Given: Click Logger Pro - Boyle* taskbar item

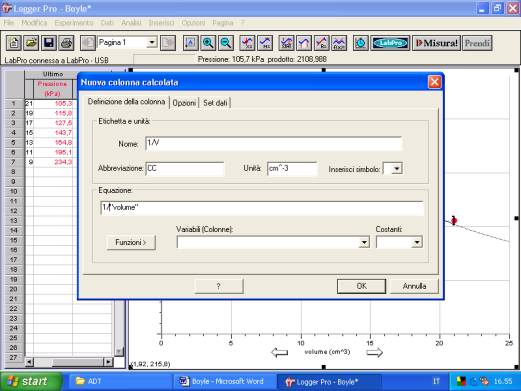Looking at the screenshot, I should click(x=328, y=381).
